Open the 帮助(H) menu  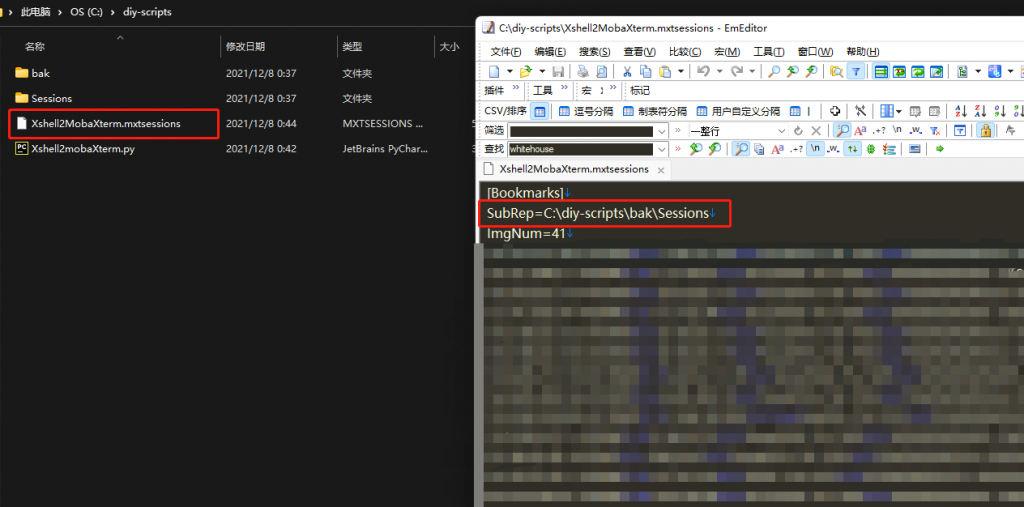click(863, 52)
